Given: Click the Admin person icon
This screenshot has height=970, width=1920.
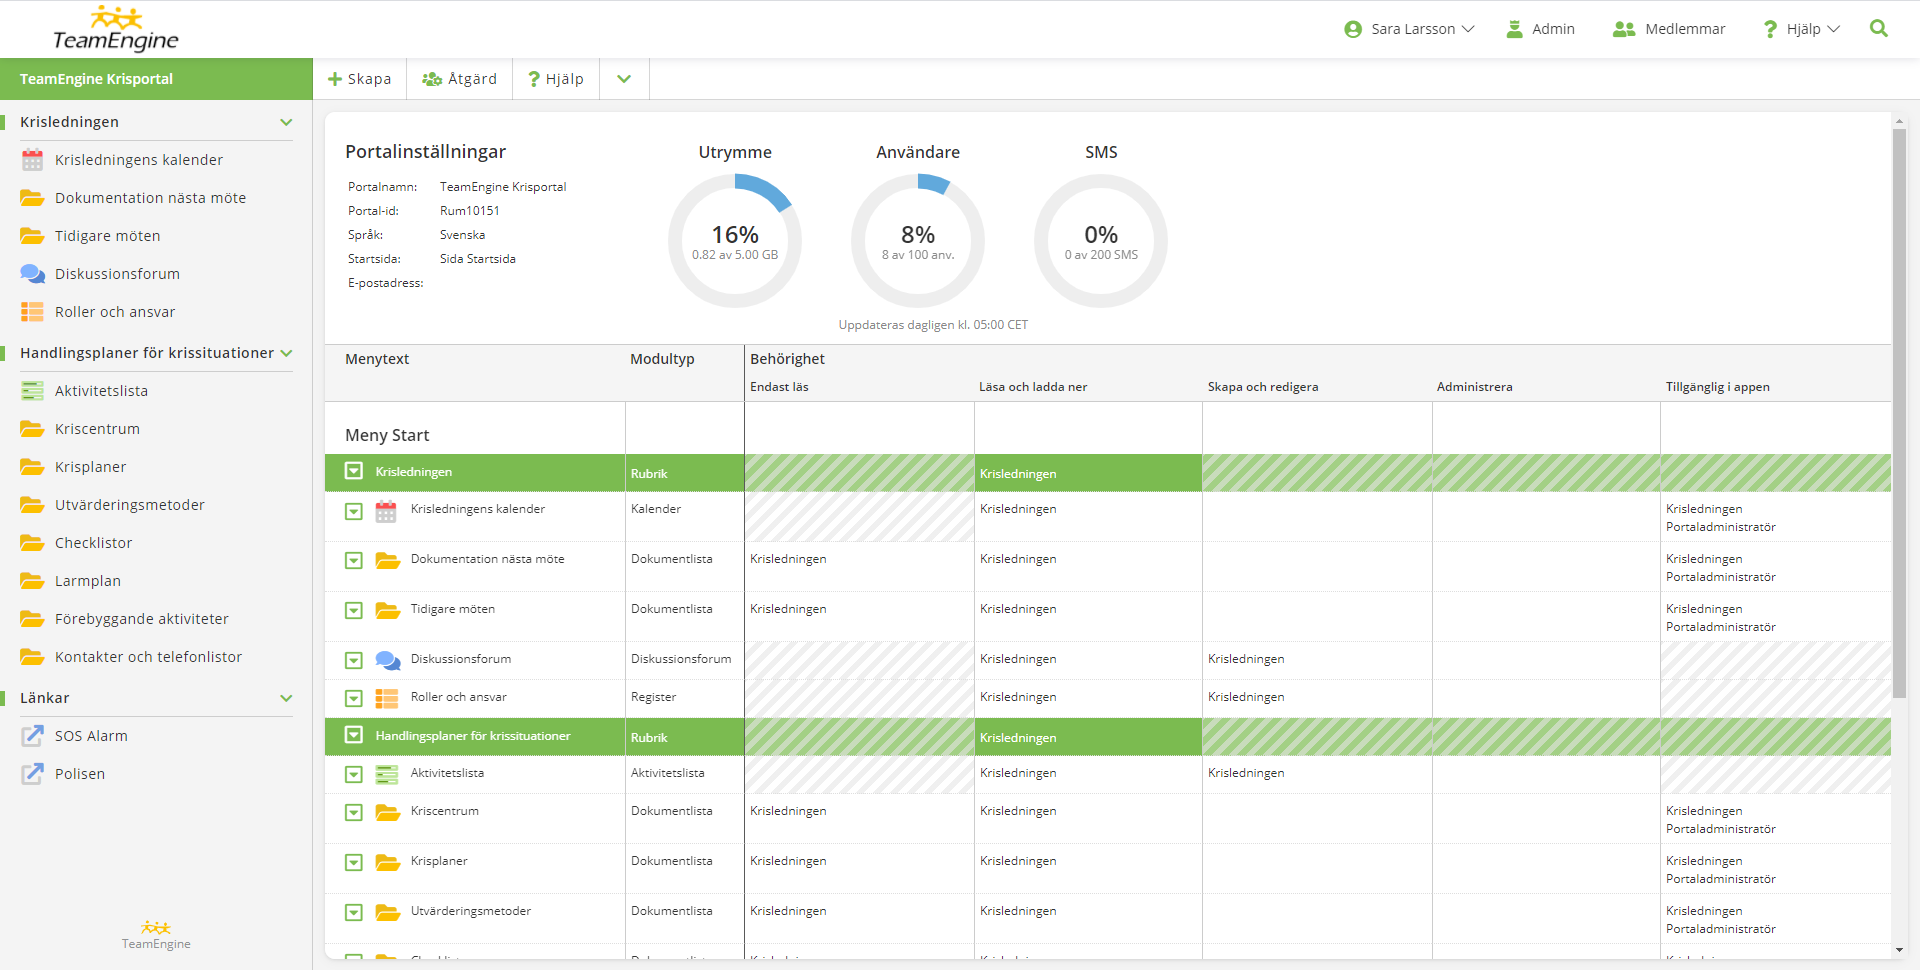Looking at the screenshot, I should point(1514,29).
